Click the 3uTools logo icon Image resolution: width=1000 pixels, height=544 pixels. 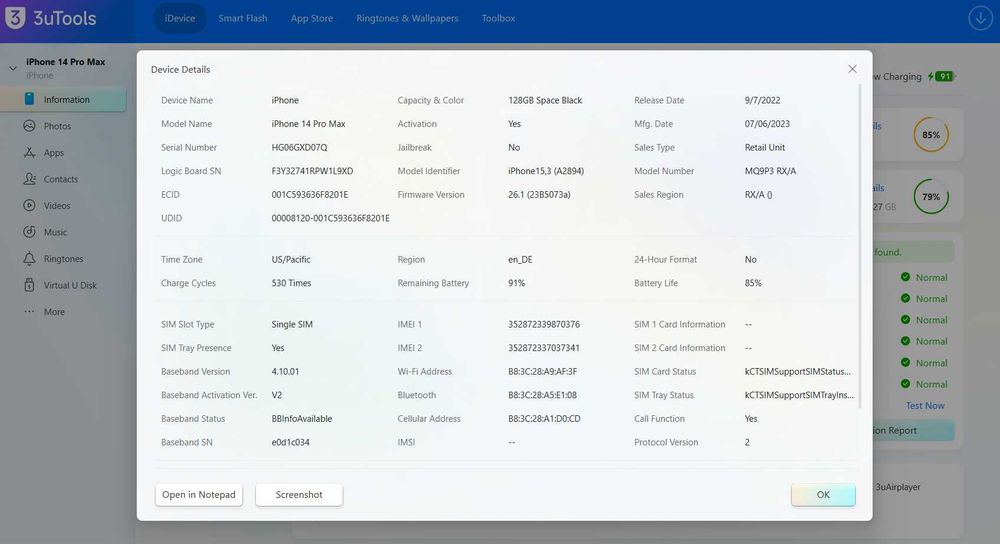click(15, 18)
